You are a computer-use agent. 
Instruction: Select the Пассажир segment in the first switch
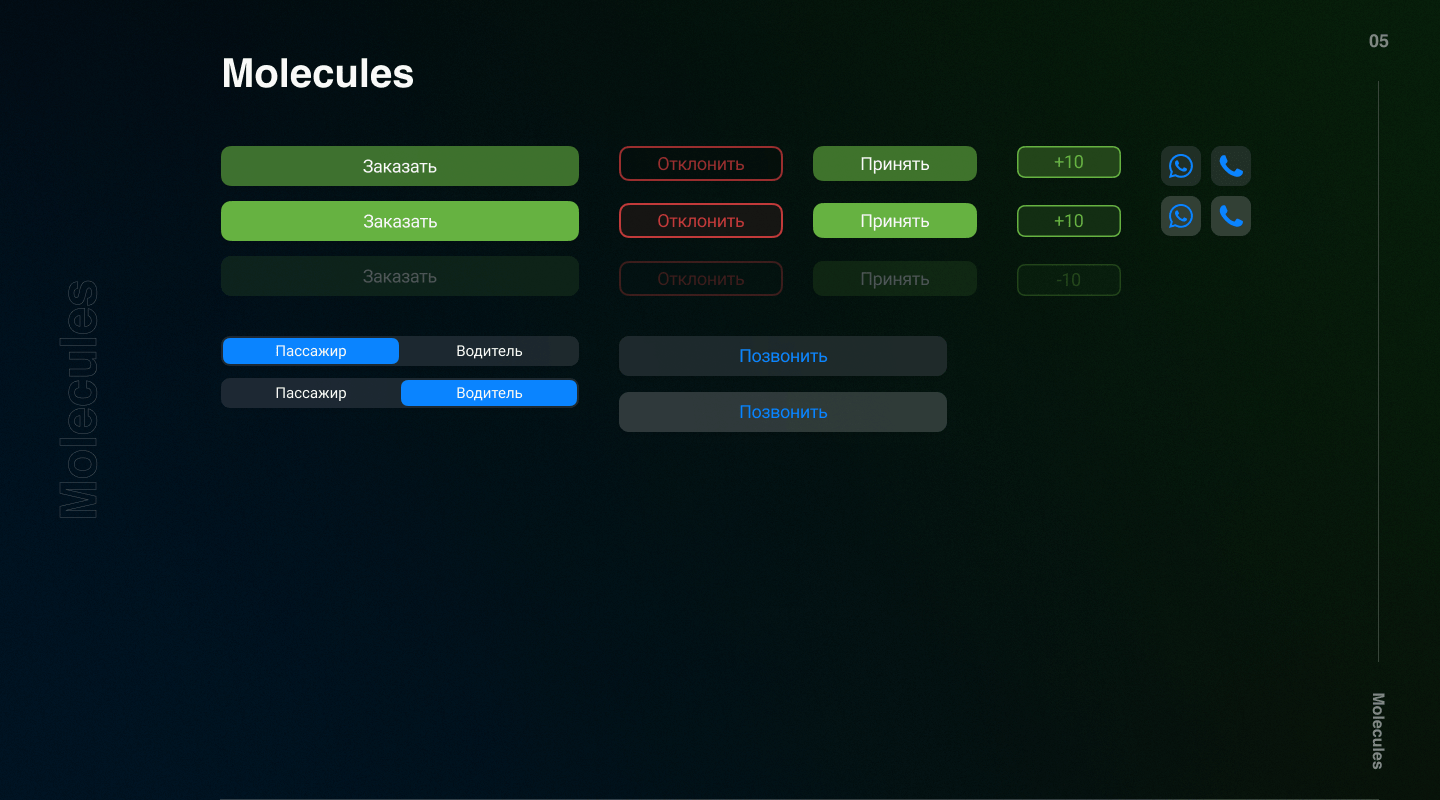pyautogui.click(x=310, y=351)
